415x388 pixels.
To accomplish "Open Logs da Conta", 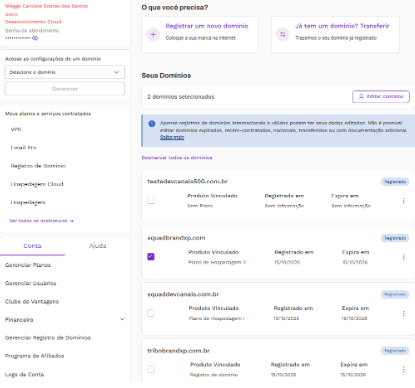I will coord(24,374).
